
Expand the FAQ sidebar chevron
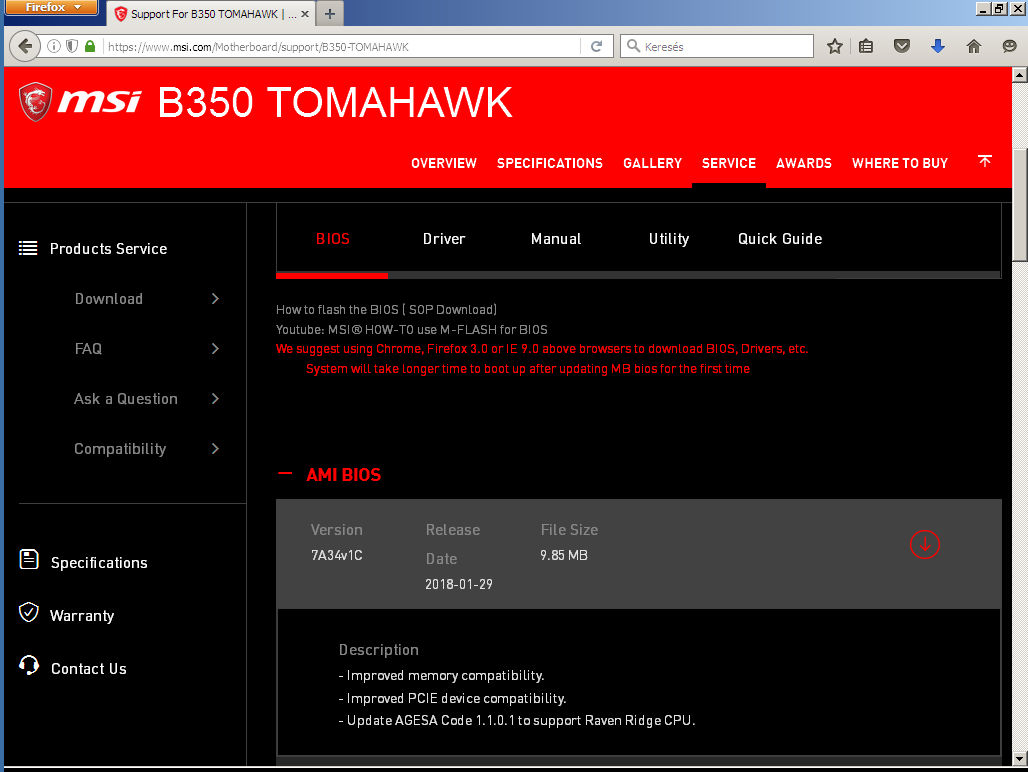point(215,349)
